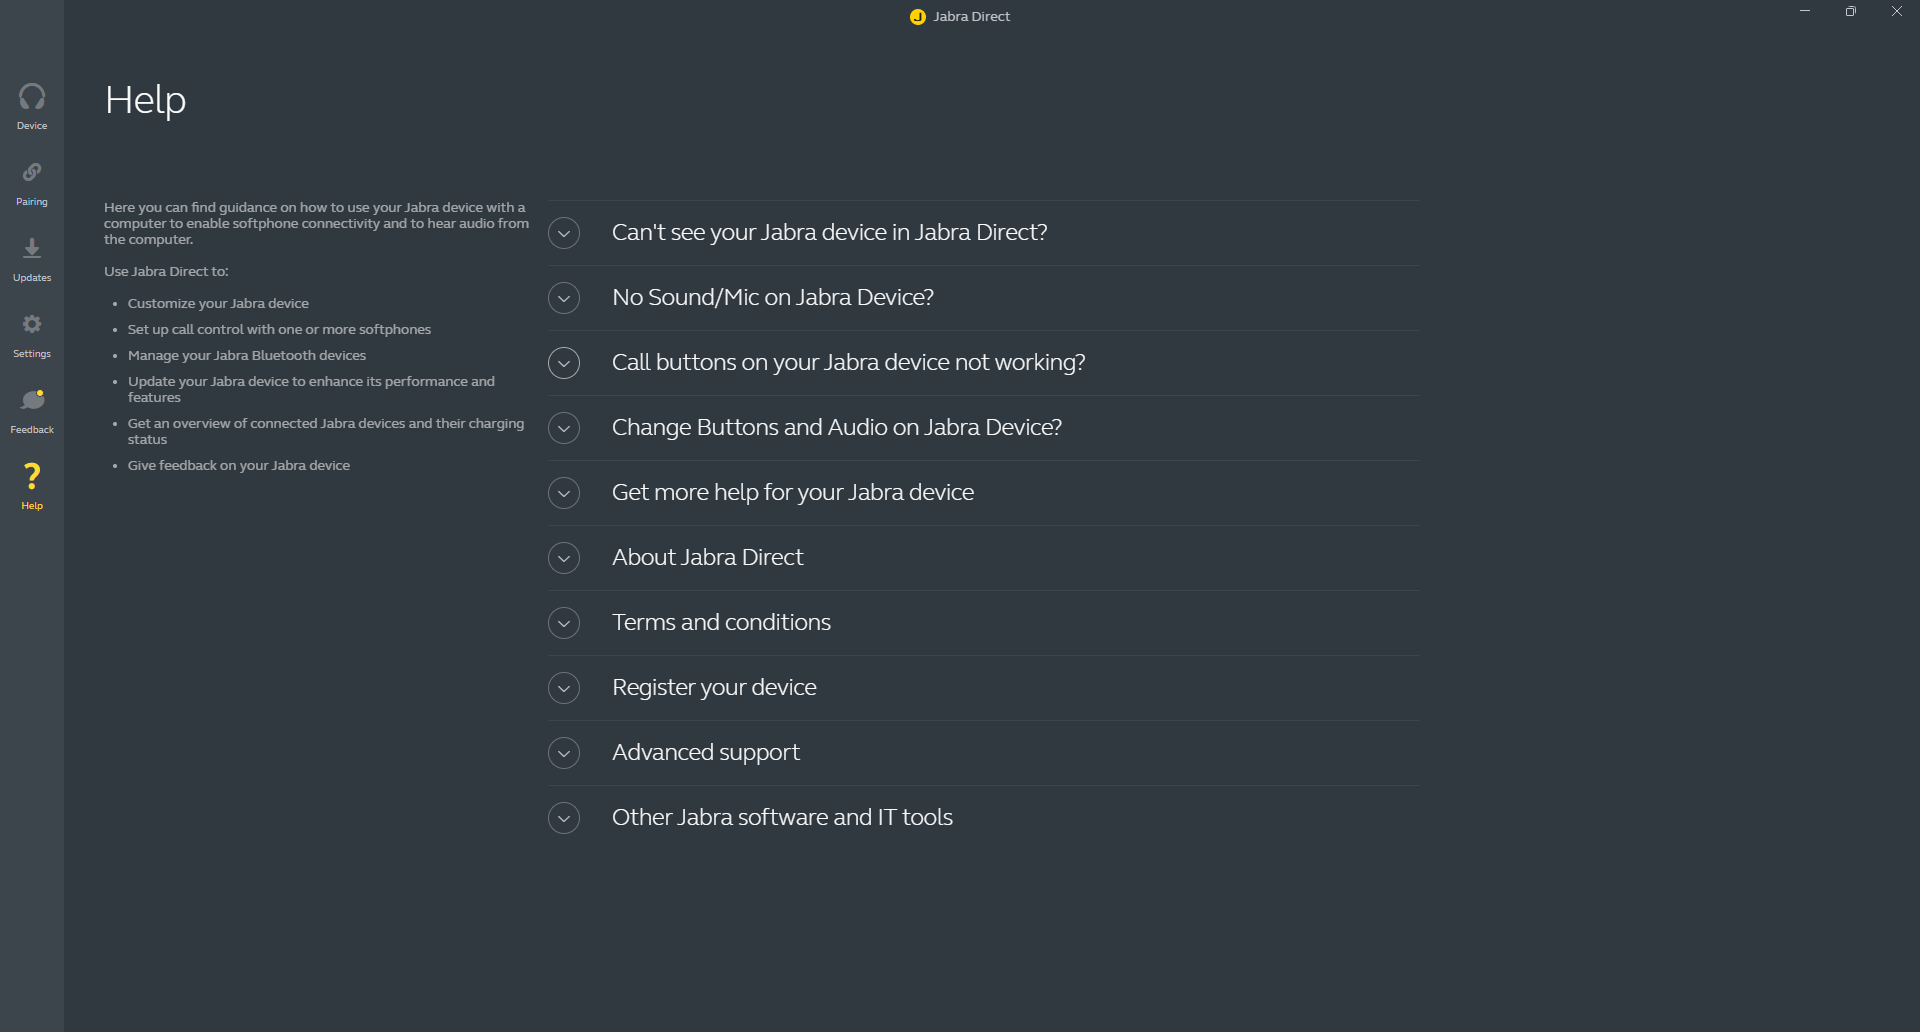Open the Updates download icon
The height and width of the screenshot is (1032, 1920).
(x=32, y=249)
